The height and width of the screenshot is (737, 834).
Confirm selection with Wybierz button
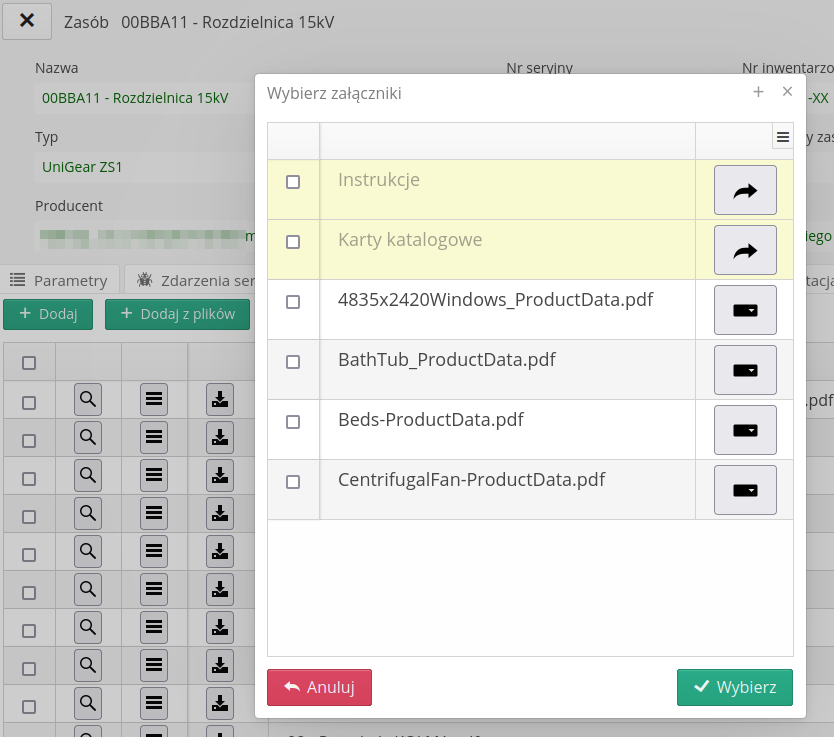[x=734, y=687]
